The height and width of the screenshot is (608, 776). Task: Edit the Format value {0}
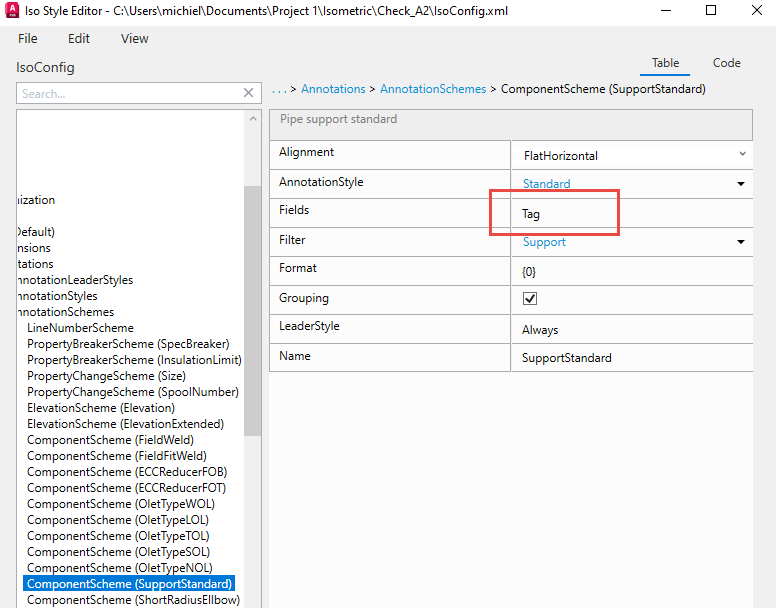(x=632, y=272)
